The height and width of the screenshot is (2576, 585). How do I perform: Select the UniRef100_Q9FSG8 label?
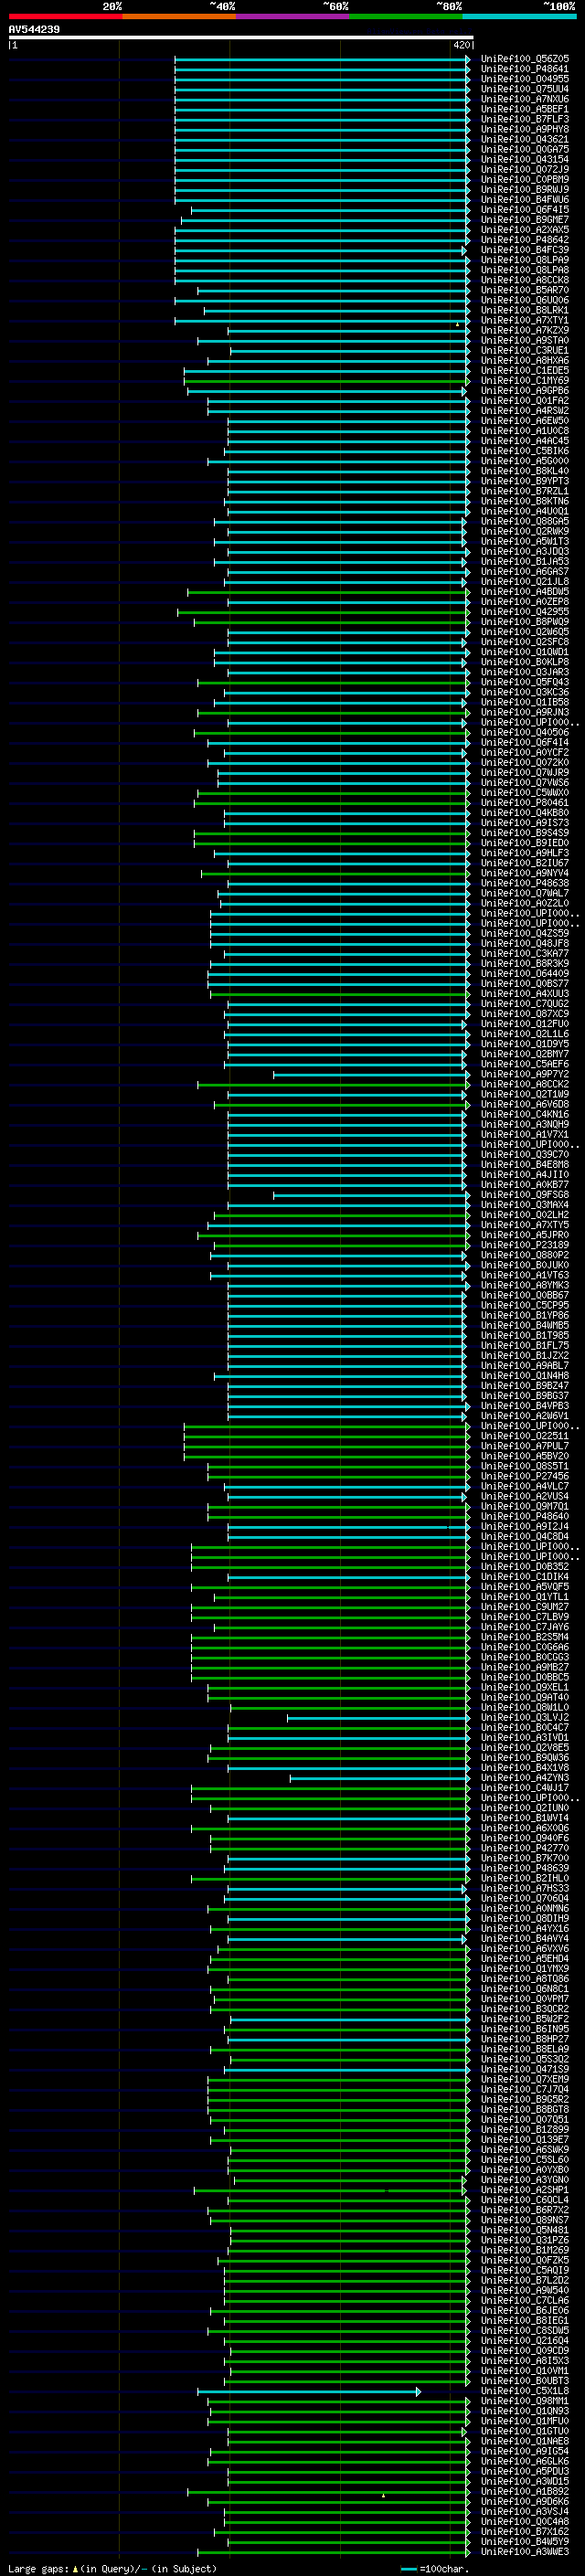[x=524, y=1194]
